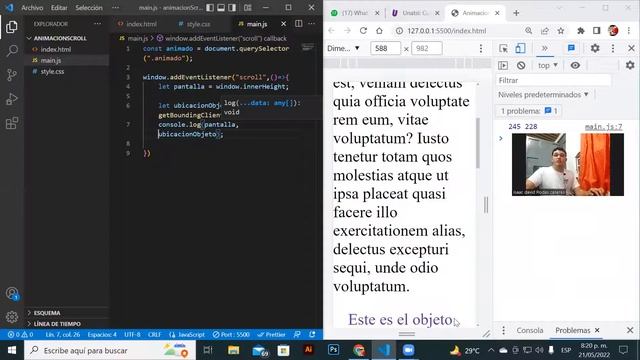The width and height of the screenshot is (640, 360).
Task: Open the Accounts menu in activity bar
Action: (x=12, y=293)
